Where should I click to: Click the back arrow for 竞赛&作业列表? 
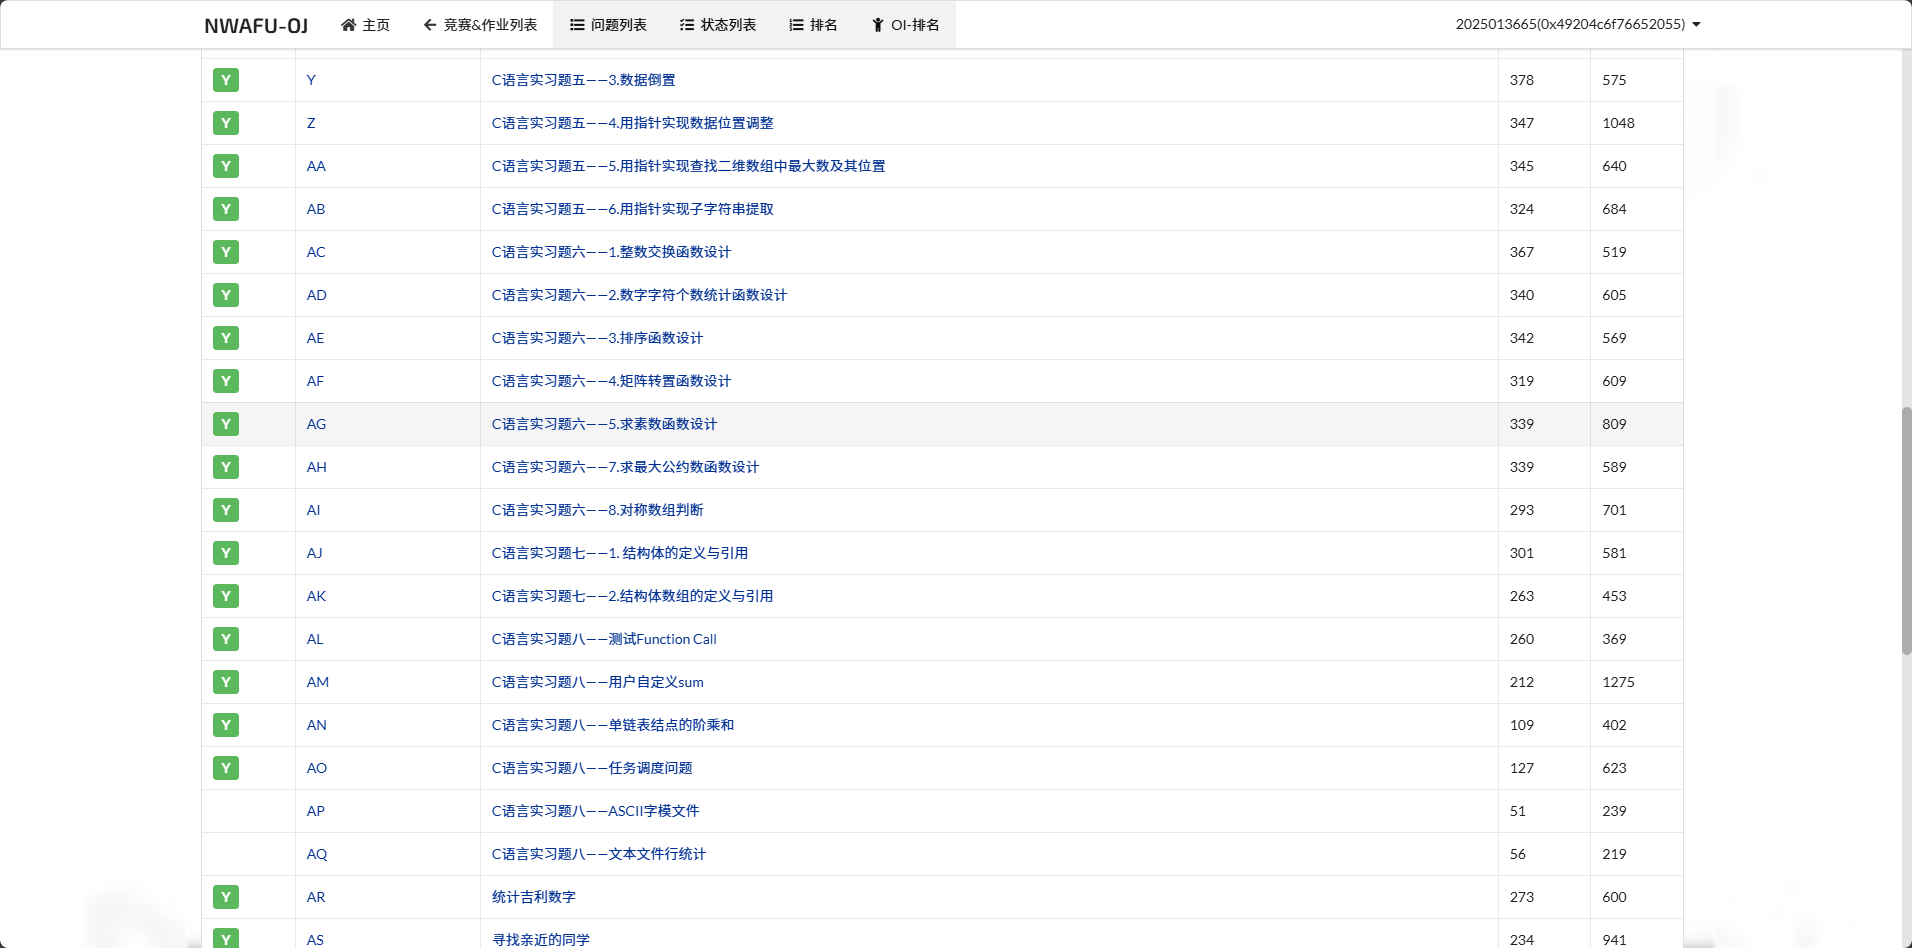click(429, 25)
